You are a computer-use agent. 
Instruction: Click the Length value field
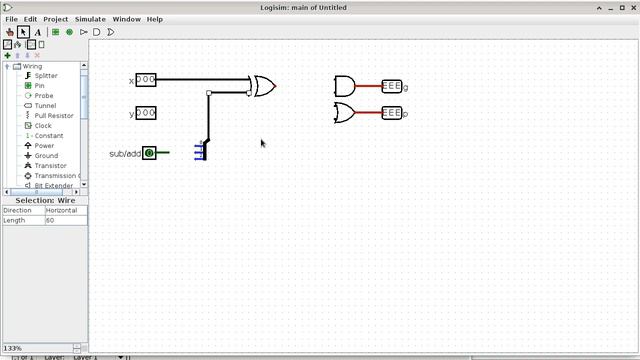point(66,220)
